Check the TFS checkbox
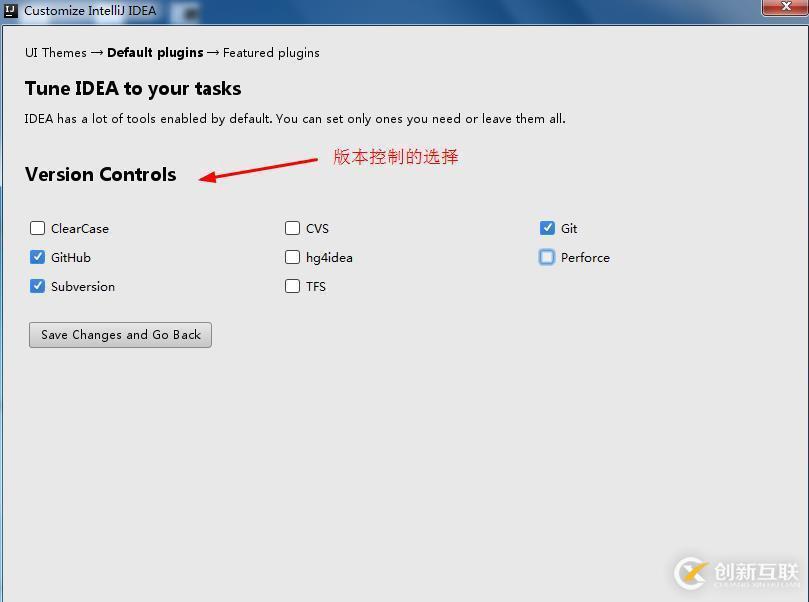The height and width of the screenshot is (602, 809). tap(292, 286)
